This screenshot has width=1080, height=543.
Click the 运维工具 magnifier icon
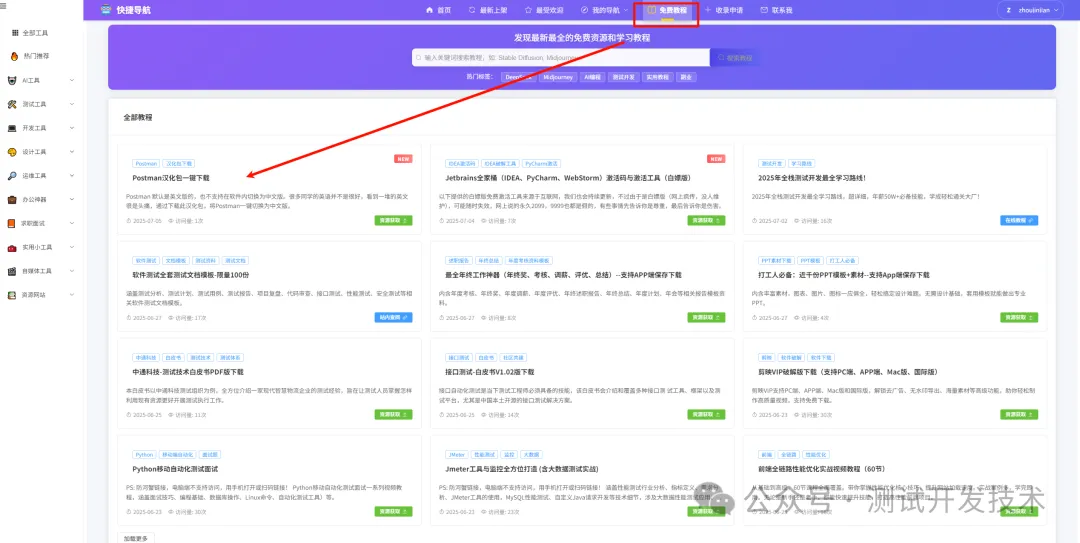12,176
